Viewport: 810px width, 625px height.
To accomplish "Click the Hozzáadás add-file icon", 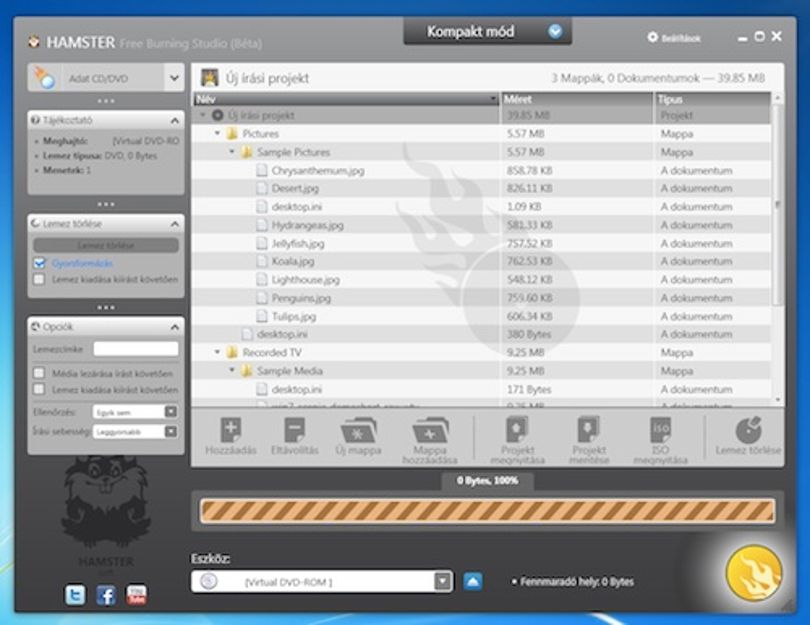I will (x=231, y=430).
